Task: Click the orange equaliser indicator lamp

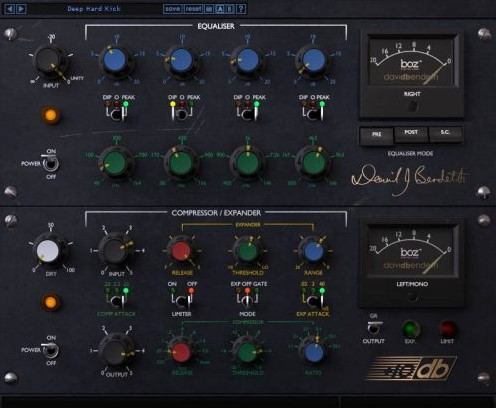Action: click(x=51, y=115)
